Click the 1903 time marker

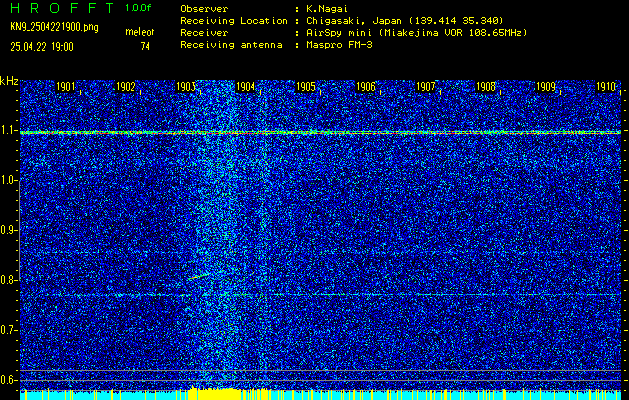186,87
